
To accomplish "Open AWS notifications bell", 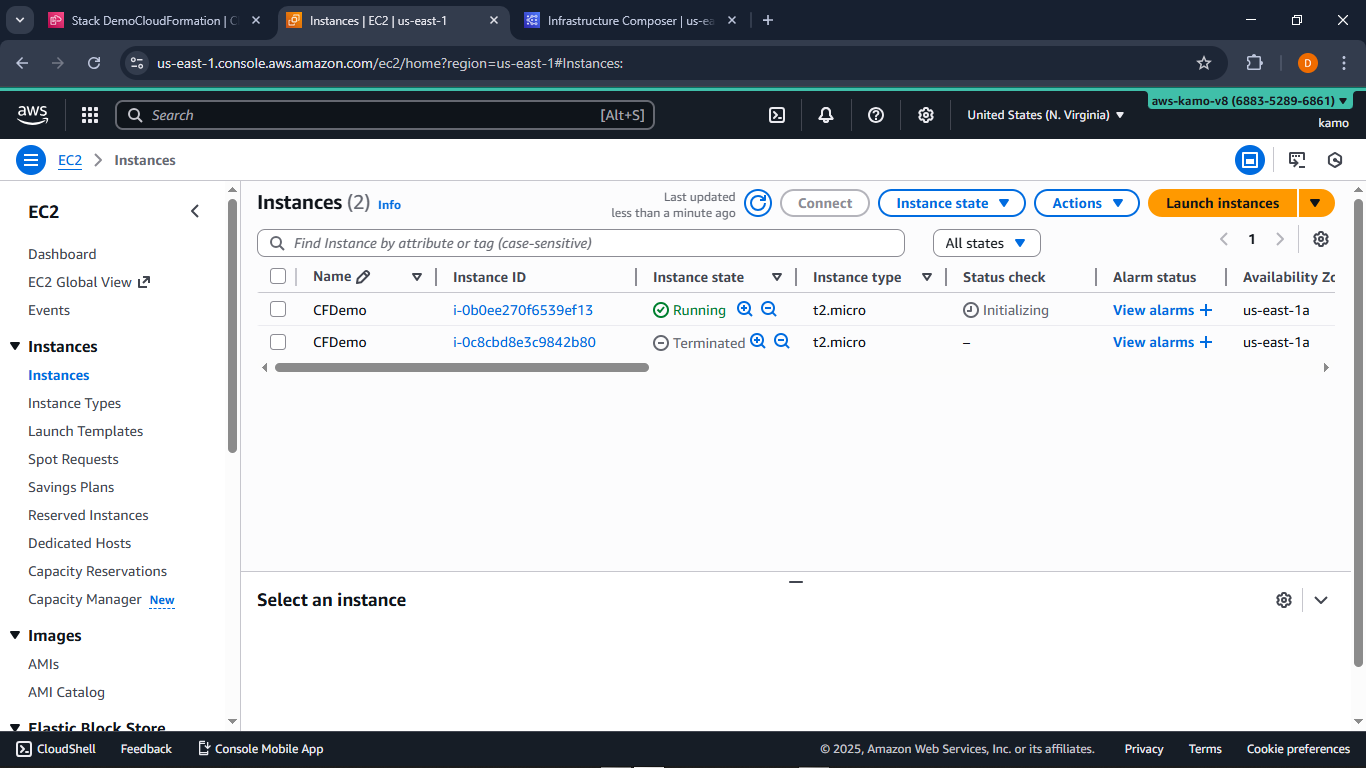I will point(825,115).
